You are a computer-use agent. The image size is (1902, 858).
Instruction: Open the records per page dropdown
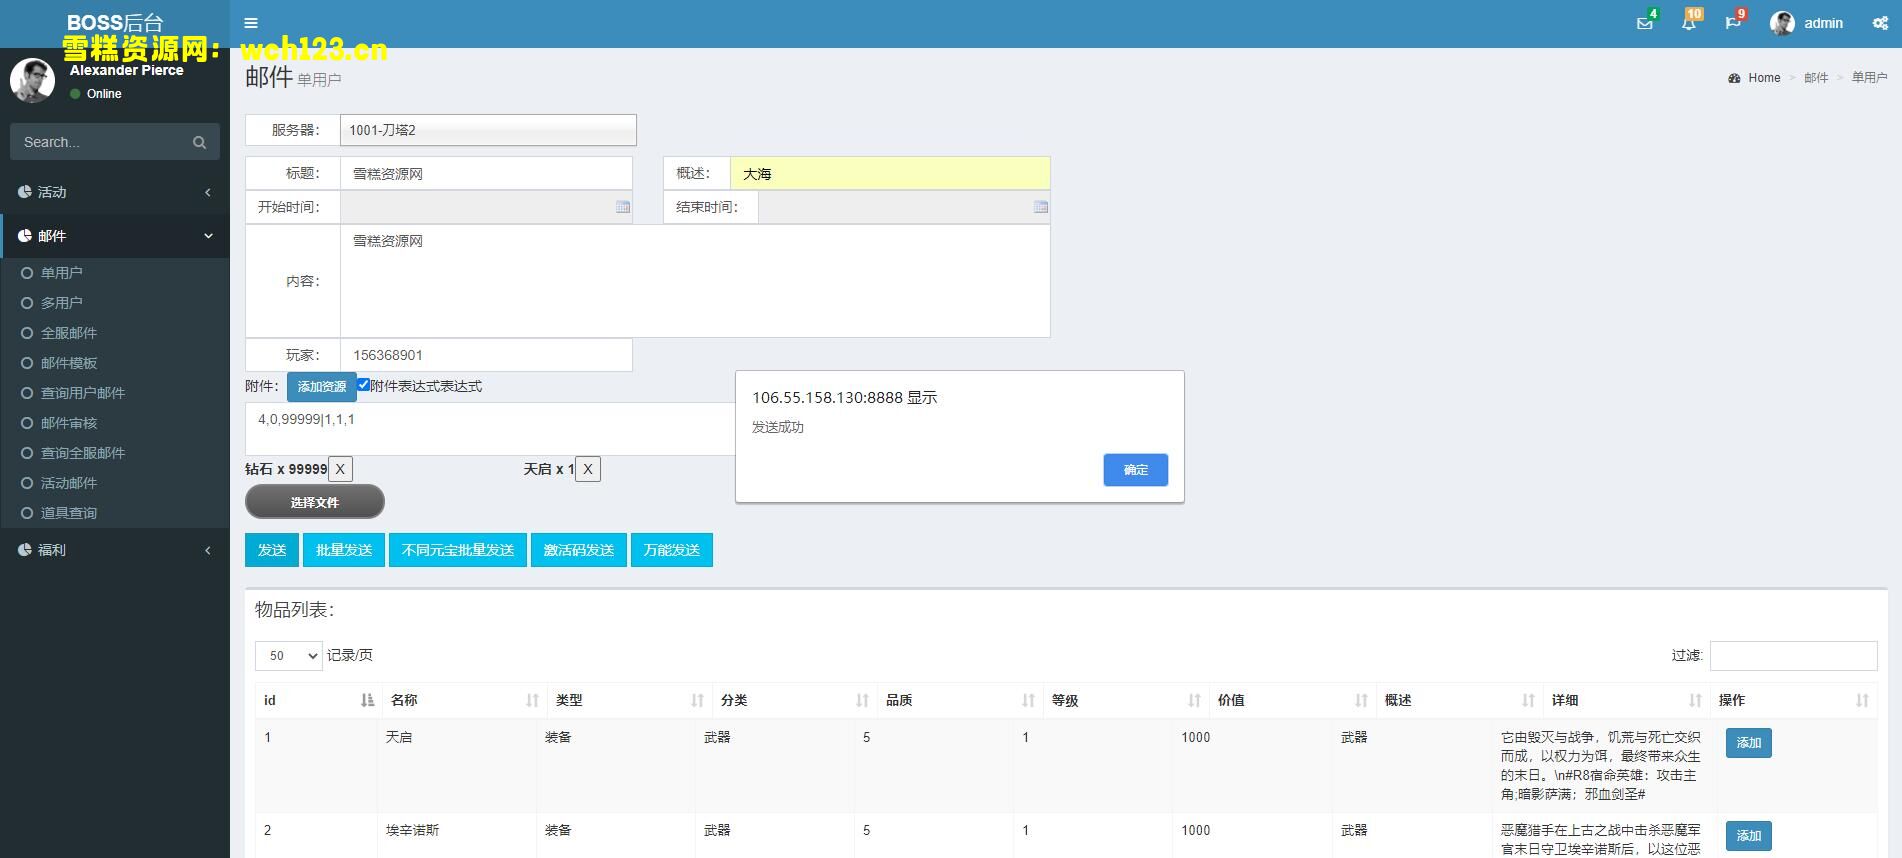point(289,655)
